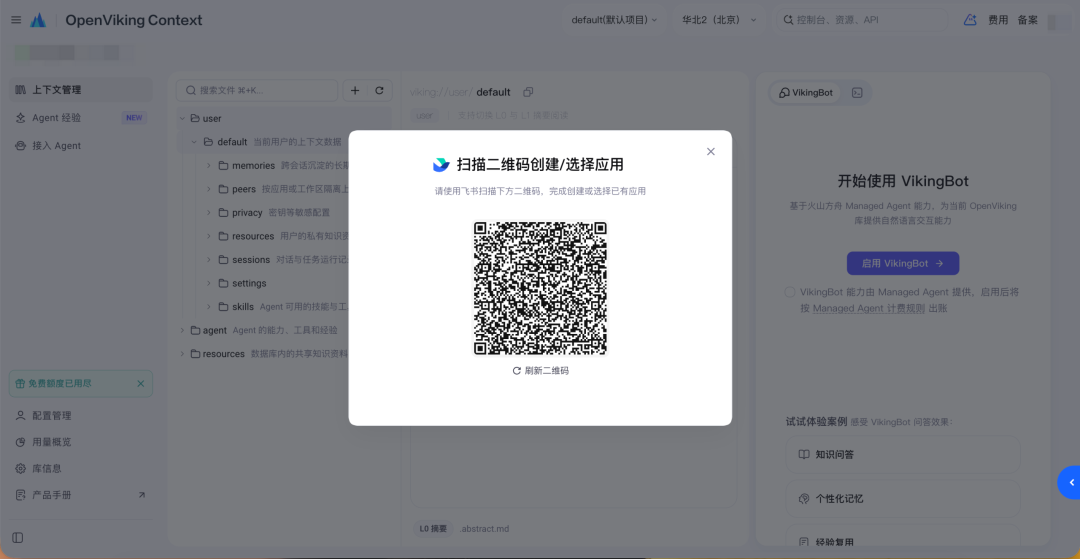Tick the Managed Agent agreement radio
Screen dimensions: 1080x559
tap(790, 292)
